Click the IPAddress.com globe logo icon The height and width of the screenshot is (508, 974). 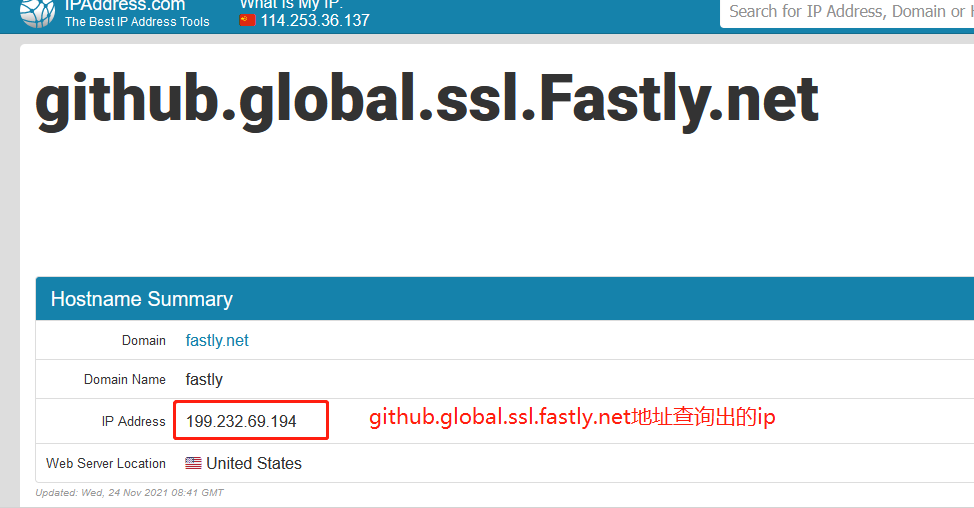click(x=37, y=12)
